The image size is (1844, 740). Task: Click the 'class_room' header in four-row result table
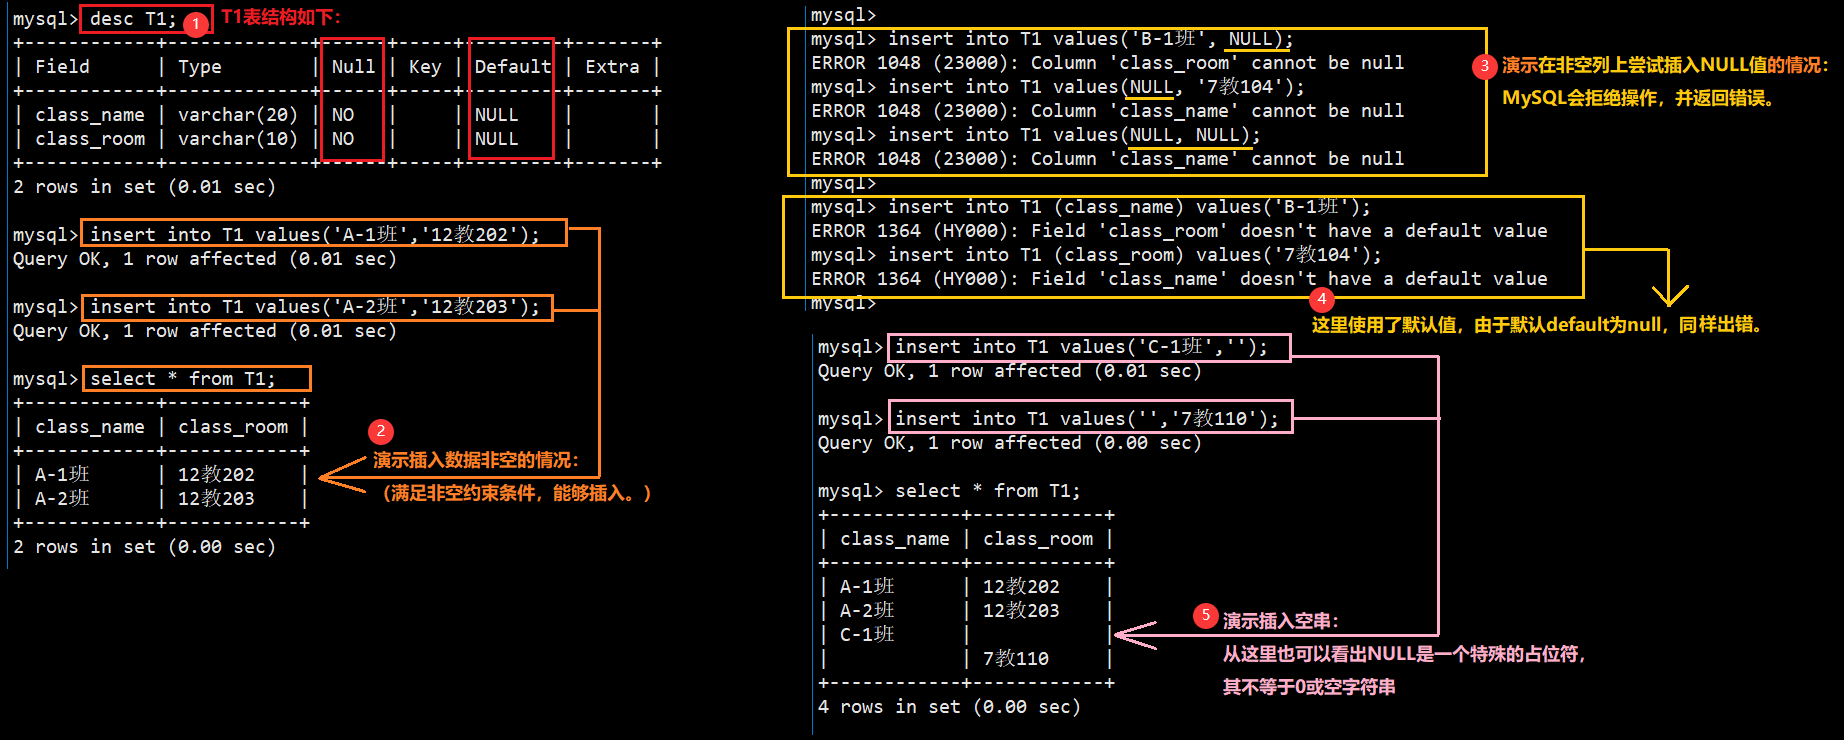coord(1038,539)
